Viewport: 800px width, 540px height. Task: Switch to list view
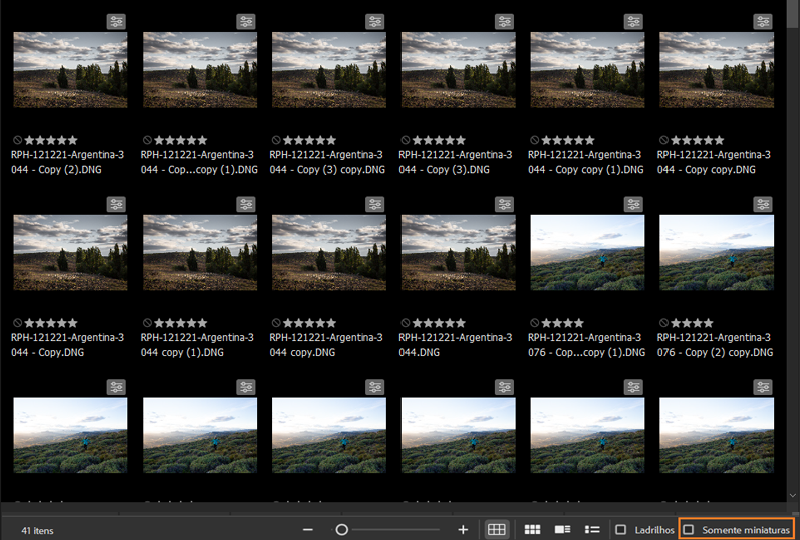pyautogui.click(x=592, y=530)
